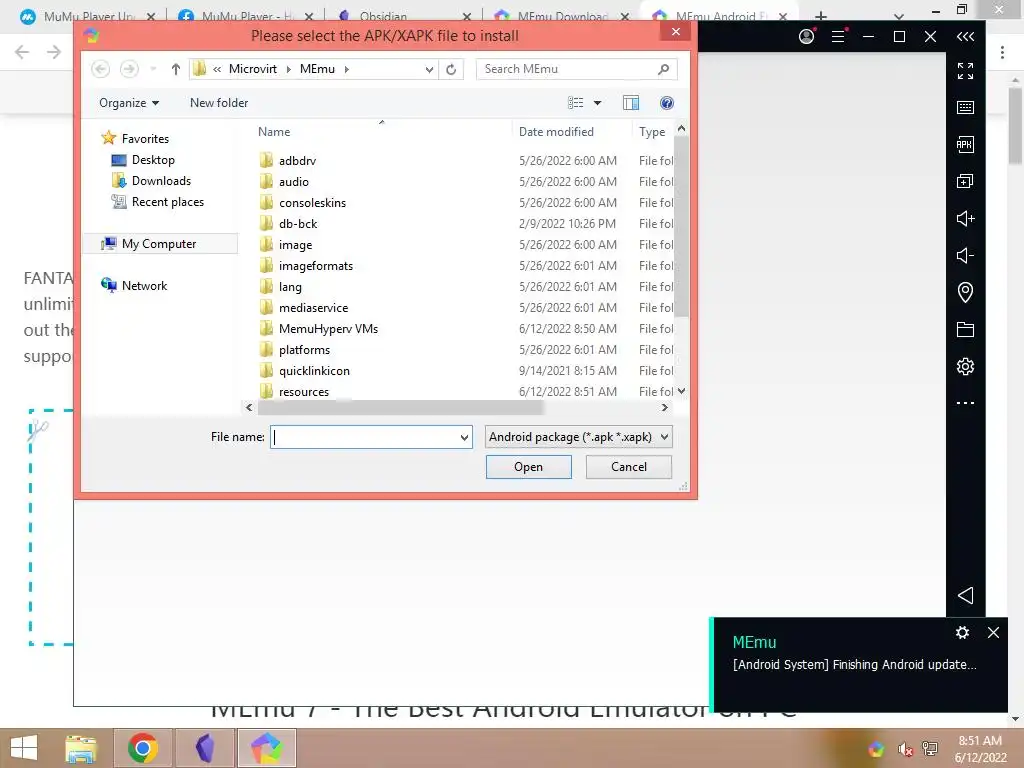
Task: Click the File name input field
Action: coord(364,437)
